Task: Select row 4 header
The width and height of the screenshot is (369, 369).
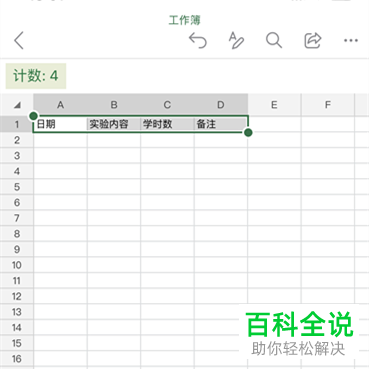Action: (x=17, y=171)
